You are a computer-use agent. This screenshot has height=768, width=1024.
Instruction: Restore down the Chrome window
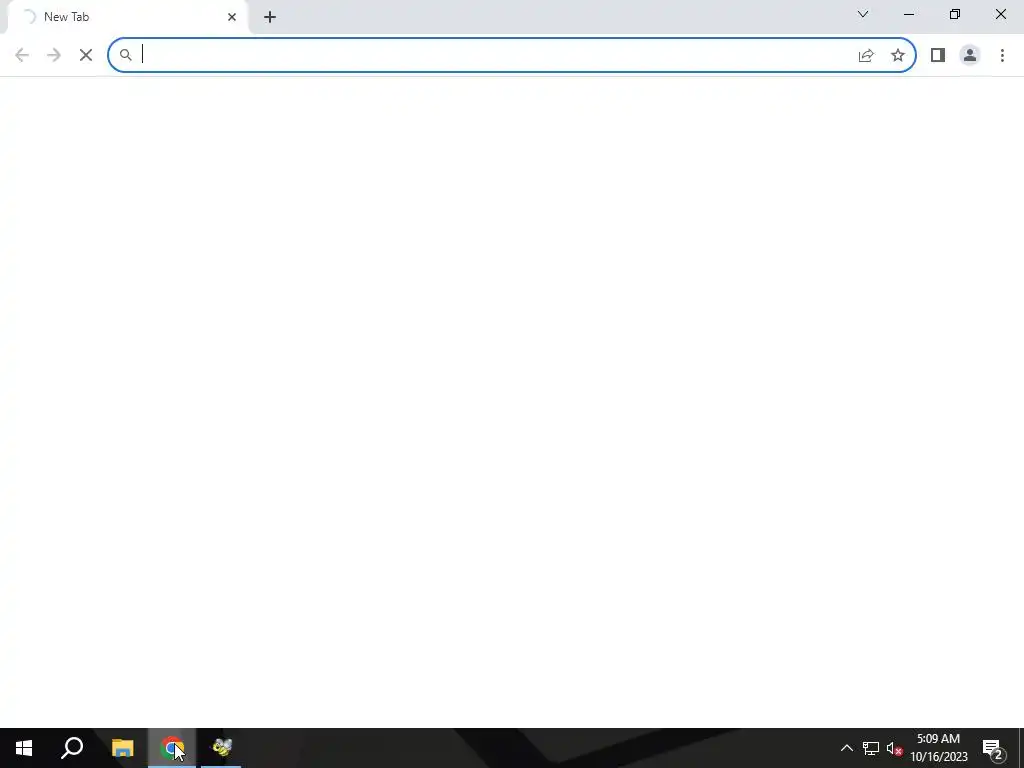(955, 14)
